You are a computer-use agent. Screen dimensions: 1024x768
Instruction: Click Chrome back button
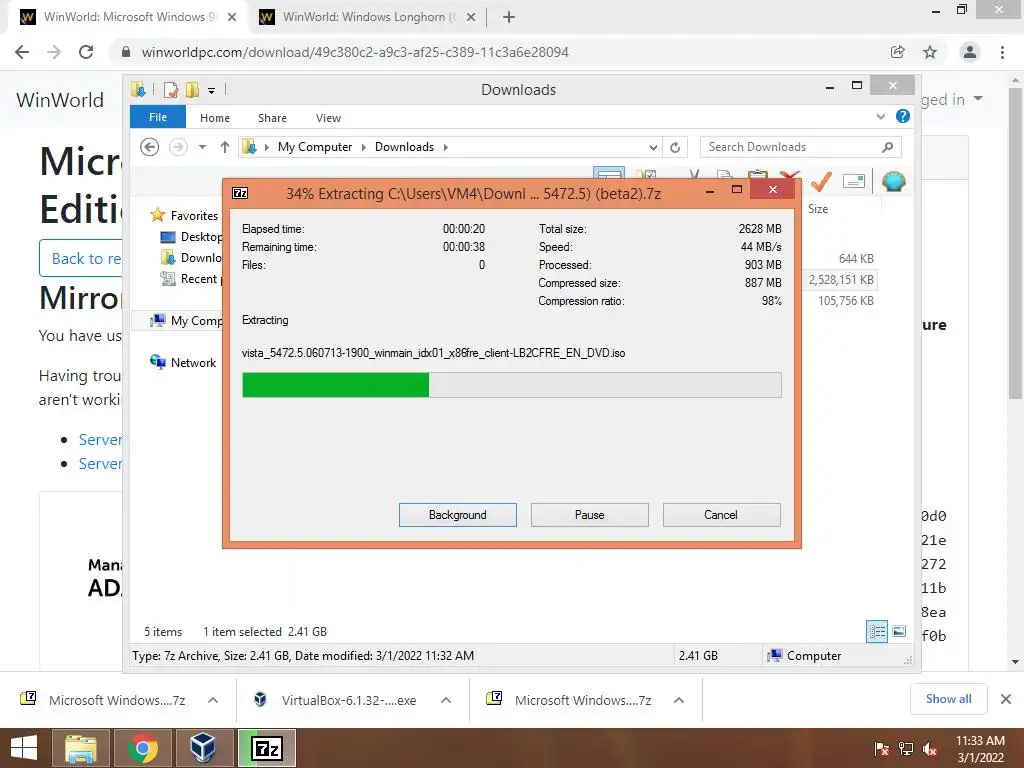tap(22, 52)
